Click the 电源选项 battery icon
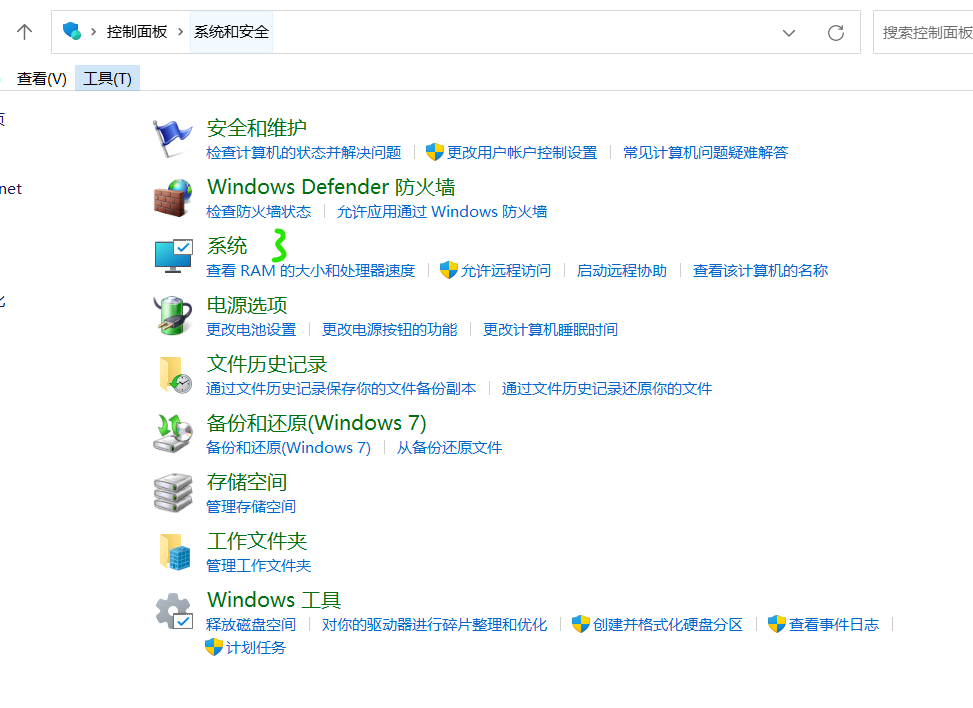The width and height of the screenshot is (973, 708). click(172, 315)
